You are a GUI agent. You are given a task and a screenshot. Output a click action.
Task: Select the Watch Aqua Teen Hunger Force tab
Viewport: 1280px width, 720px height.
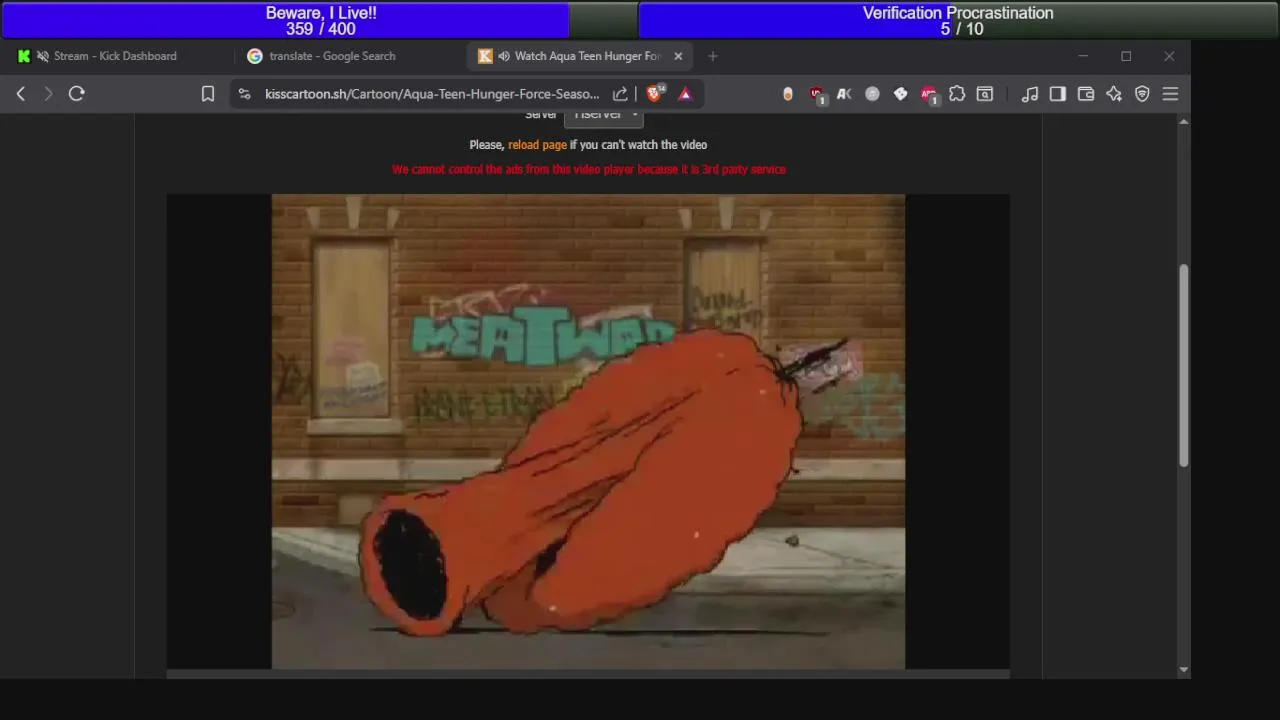click(x=580, y=56)
